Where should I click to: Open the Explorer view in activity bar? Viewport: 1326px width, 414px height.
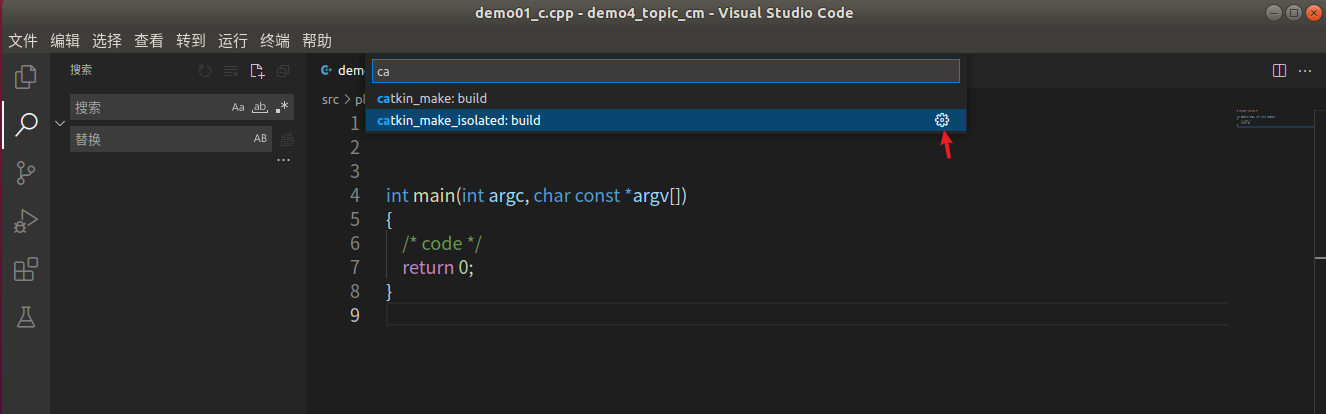pyautogui.click(x=26, y=76)
